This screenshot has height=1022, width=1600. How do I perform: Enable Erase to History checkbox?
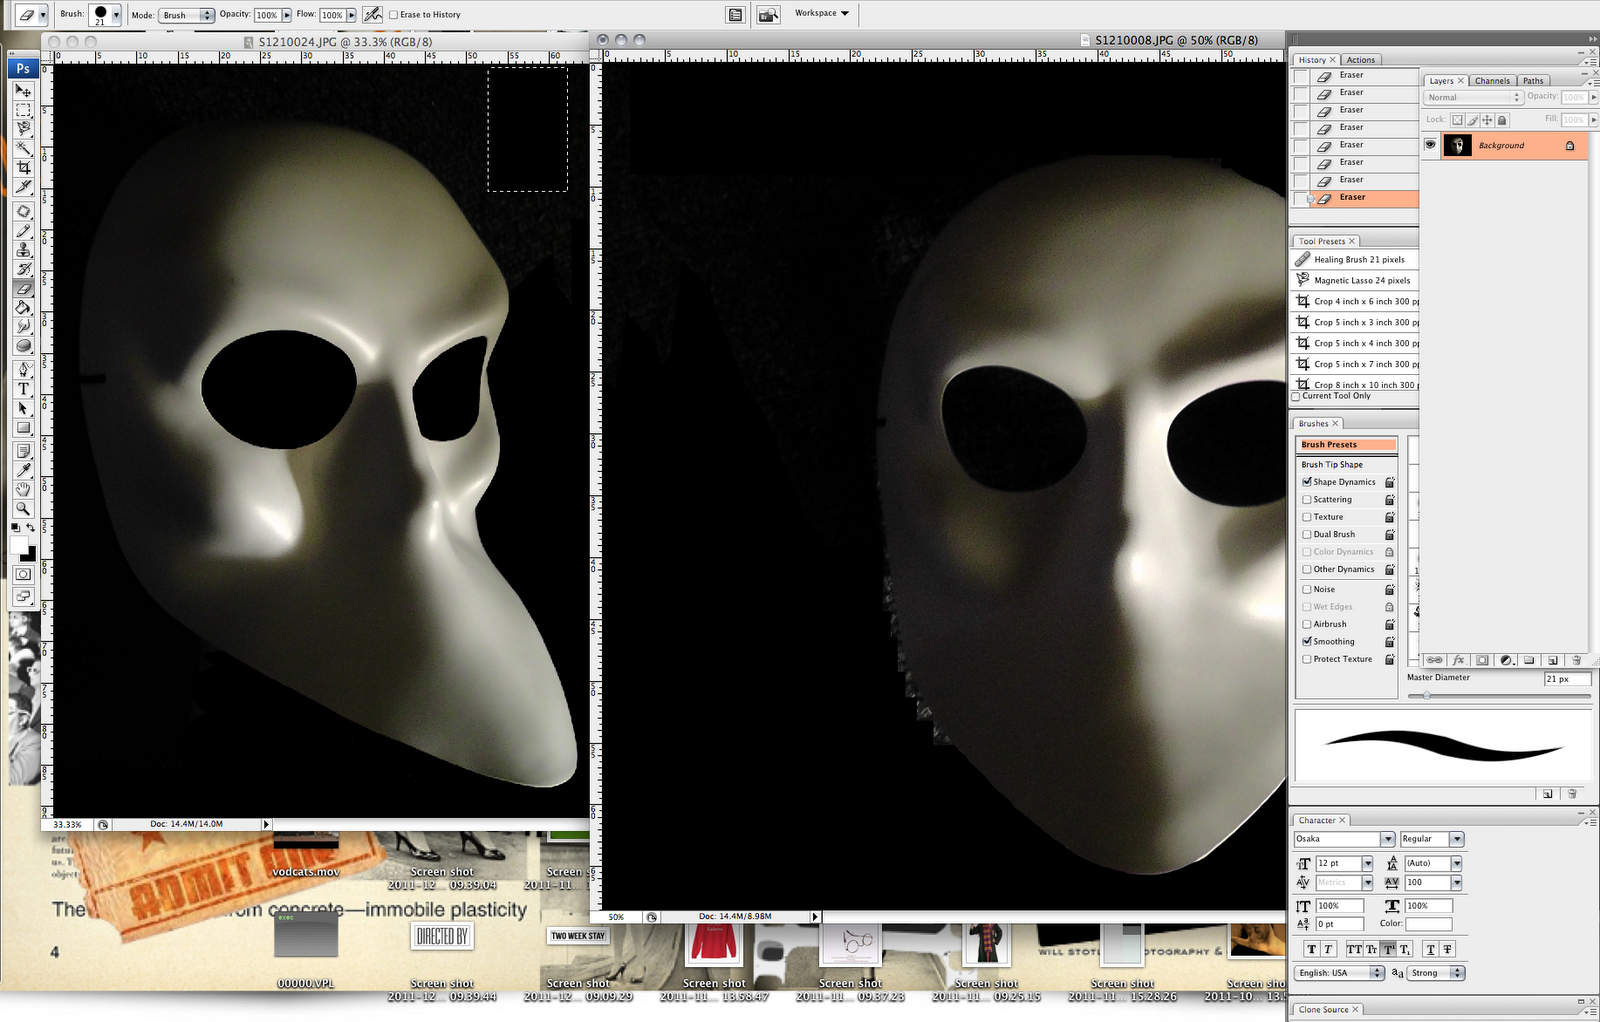[393, 15]
